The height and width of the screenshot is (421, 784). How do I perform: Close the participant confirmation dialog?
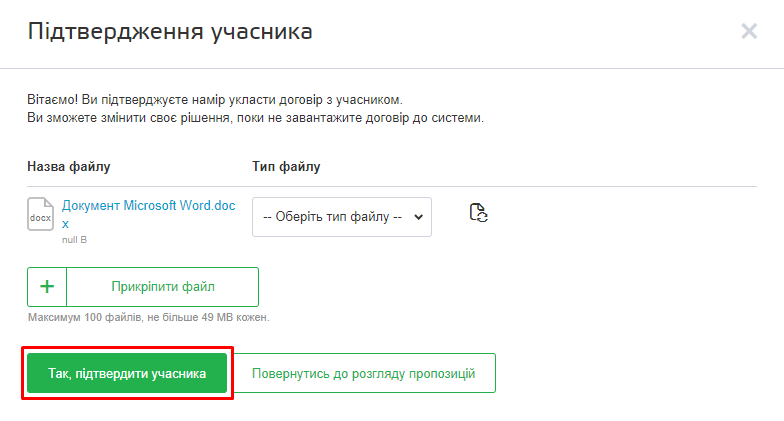point(748,31)
